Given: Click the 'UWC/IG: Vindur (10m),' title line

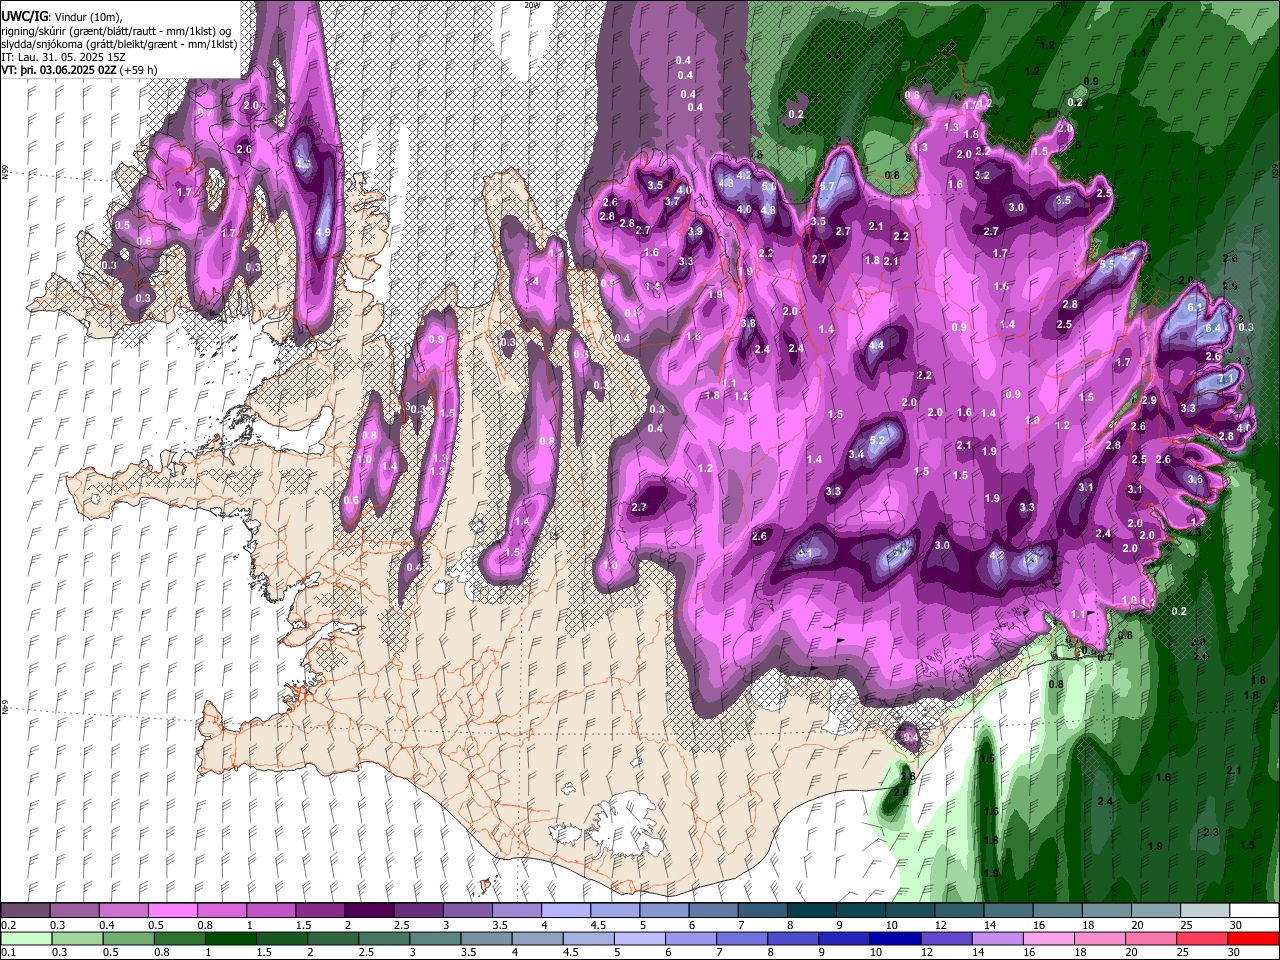Looking at the screenshot, I should click(x=63, y=17).
